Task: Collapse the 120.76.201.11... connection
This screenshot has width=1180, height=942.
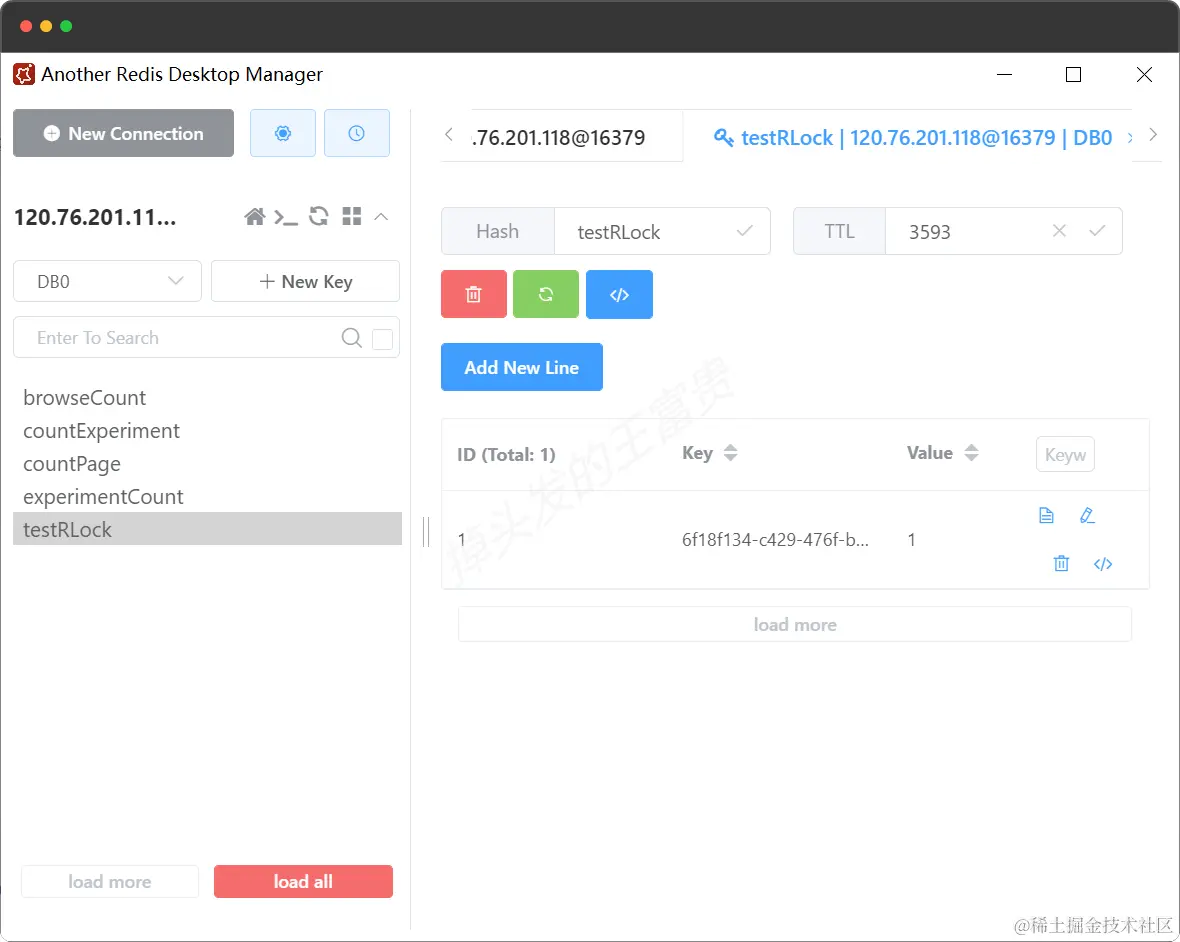Action: [x=382, y=217]
